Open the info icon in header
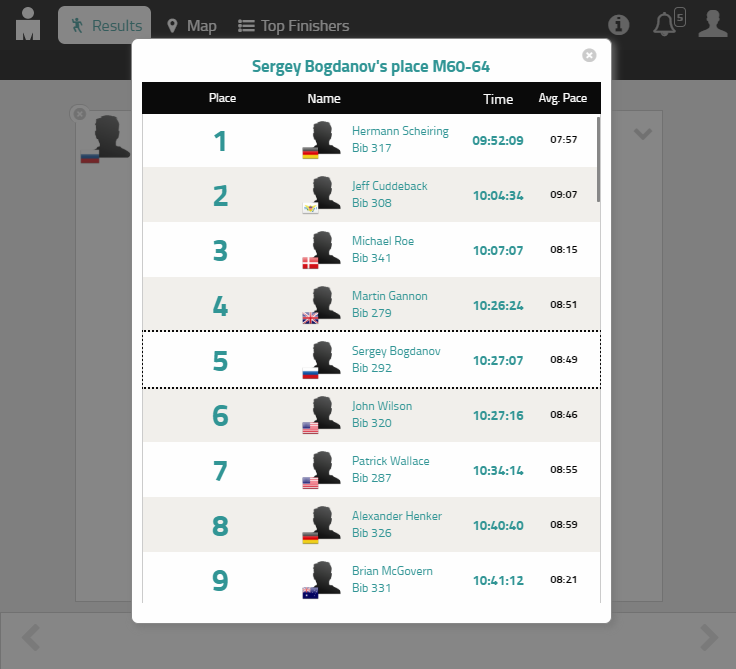Screen dimensions: 736x669 (x=619, y=25)
